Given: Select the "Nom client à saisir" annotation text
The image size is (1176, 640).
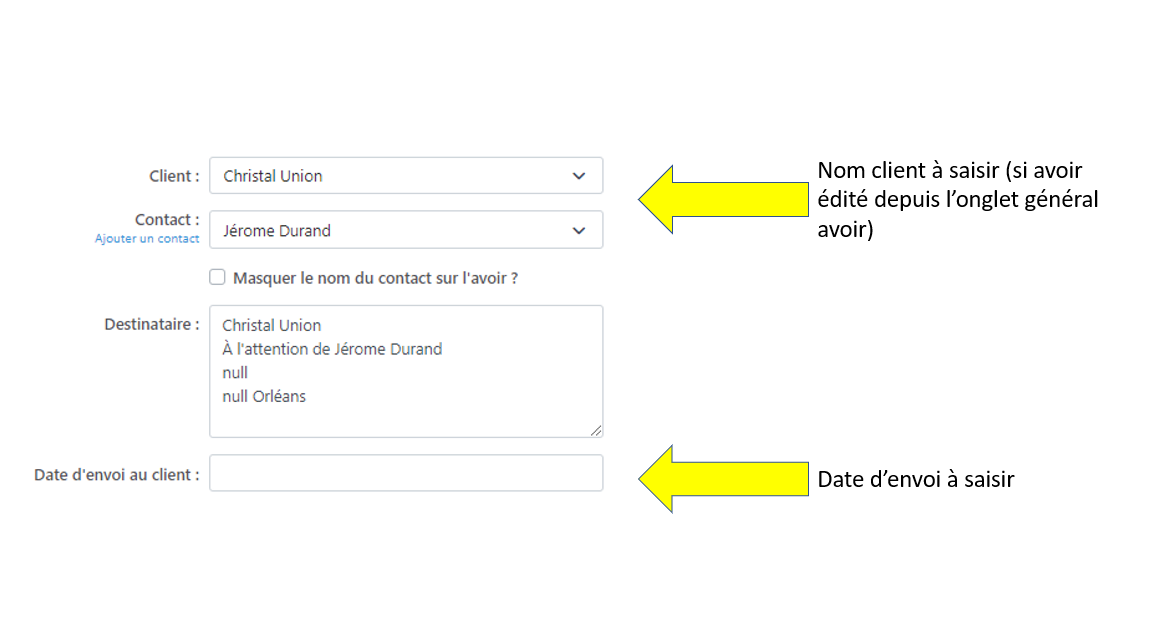Looking at the screenshot, I should tap(957, 200).
